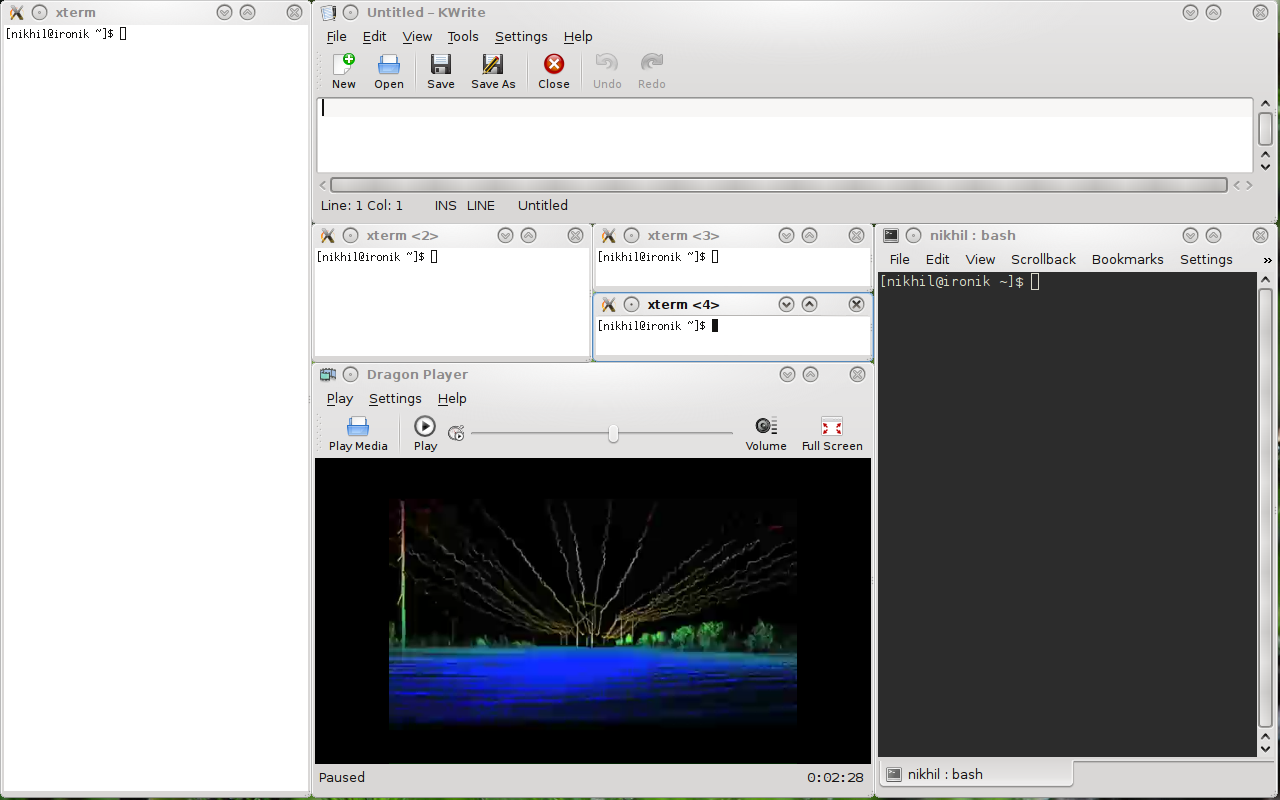Open the KWrite window menu icon
Viewport: 1280px width, 800px height.
click(x=328, y=13)
